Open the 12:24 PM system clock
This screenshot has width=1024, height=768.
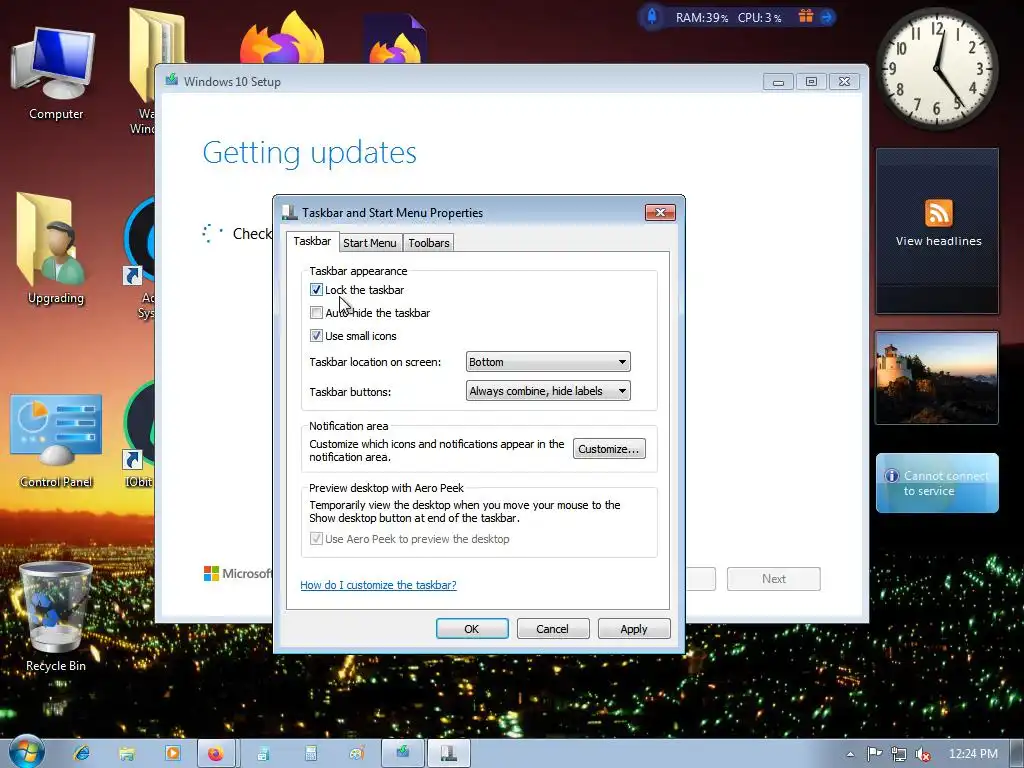(973, 754)
